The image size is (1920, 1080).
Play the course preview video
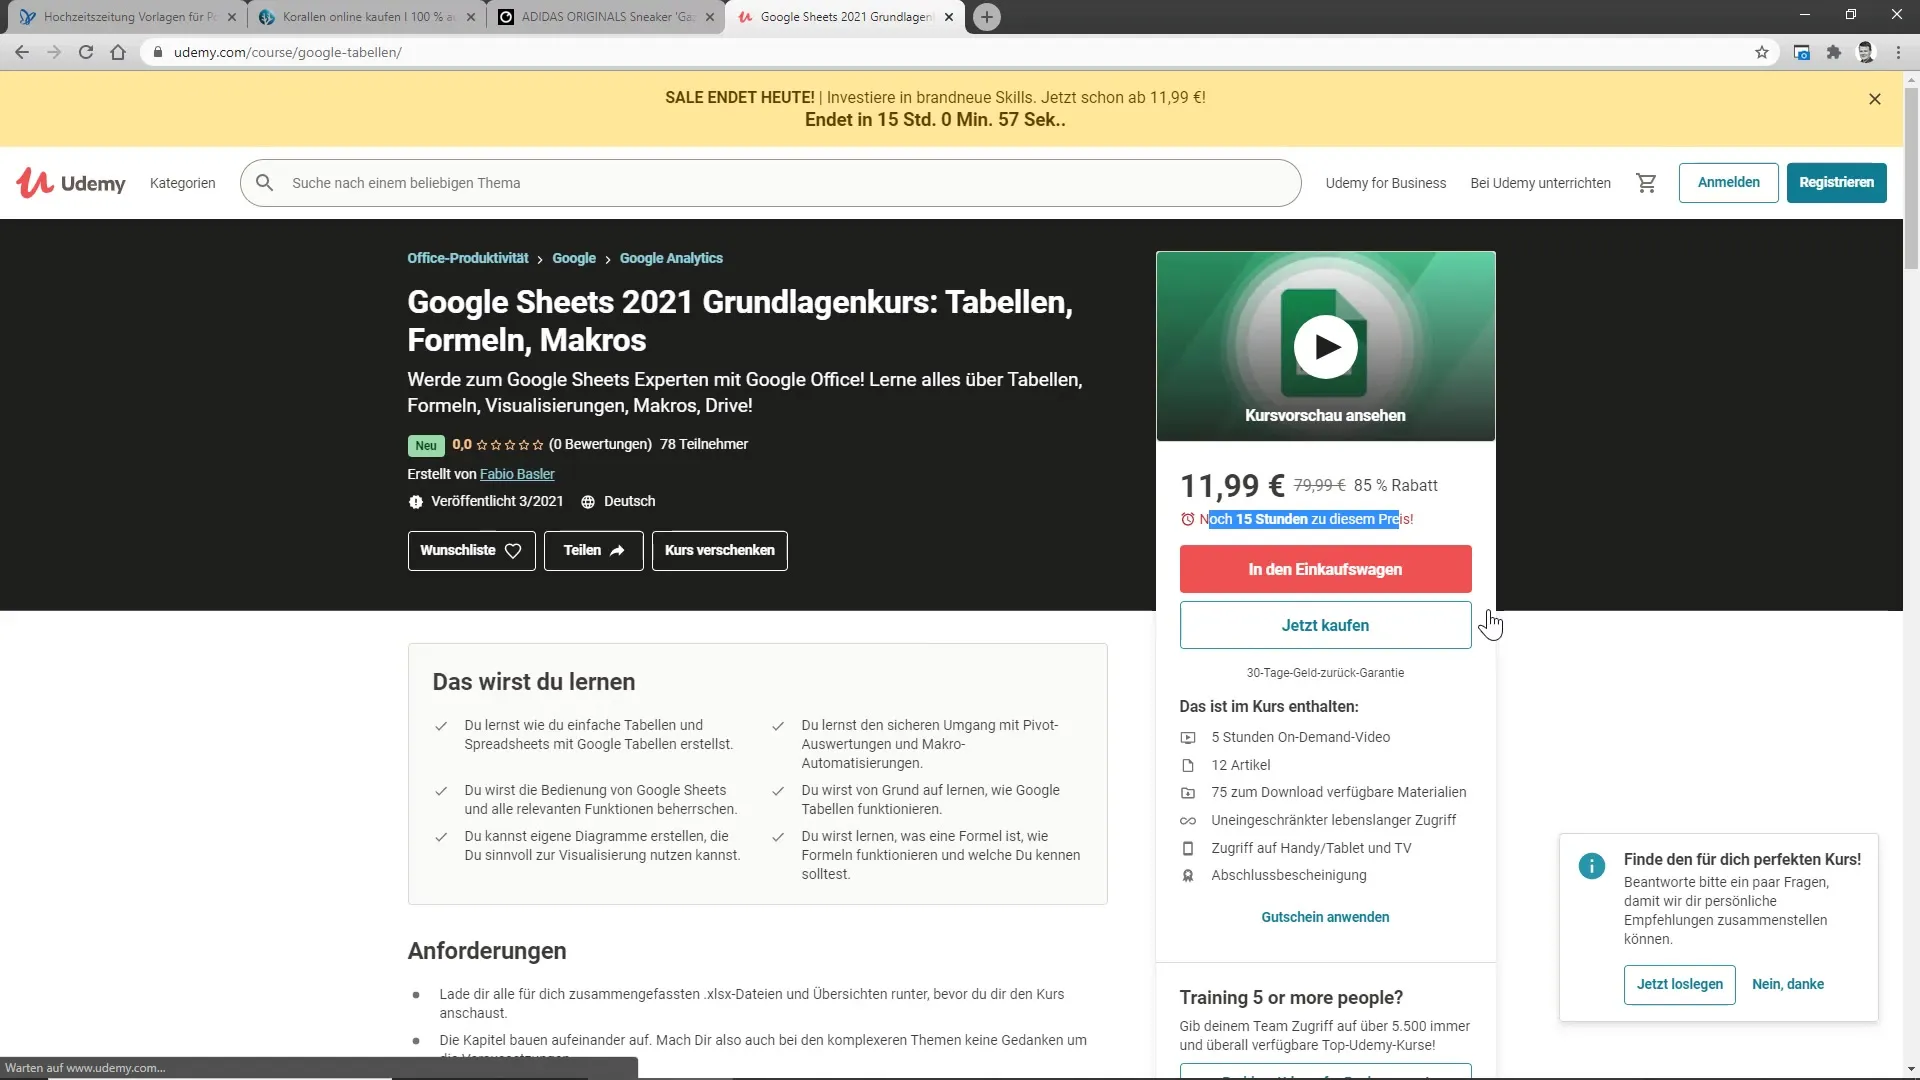coord(1325,347)
